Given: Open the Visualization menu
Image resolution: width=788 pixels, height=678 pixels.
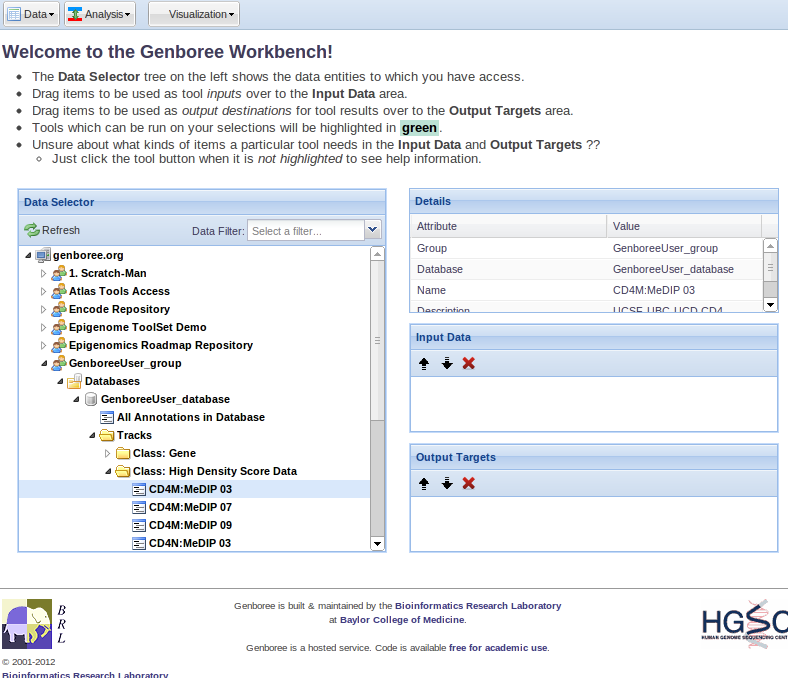Looking at the screenshot, I should (x=194, y=14).
